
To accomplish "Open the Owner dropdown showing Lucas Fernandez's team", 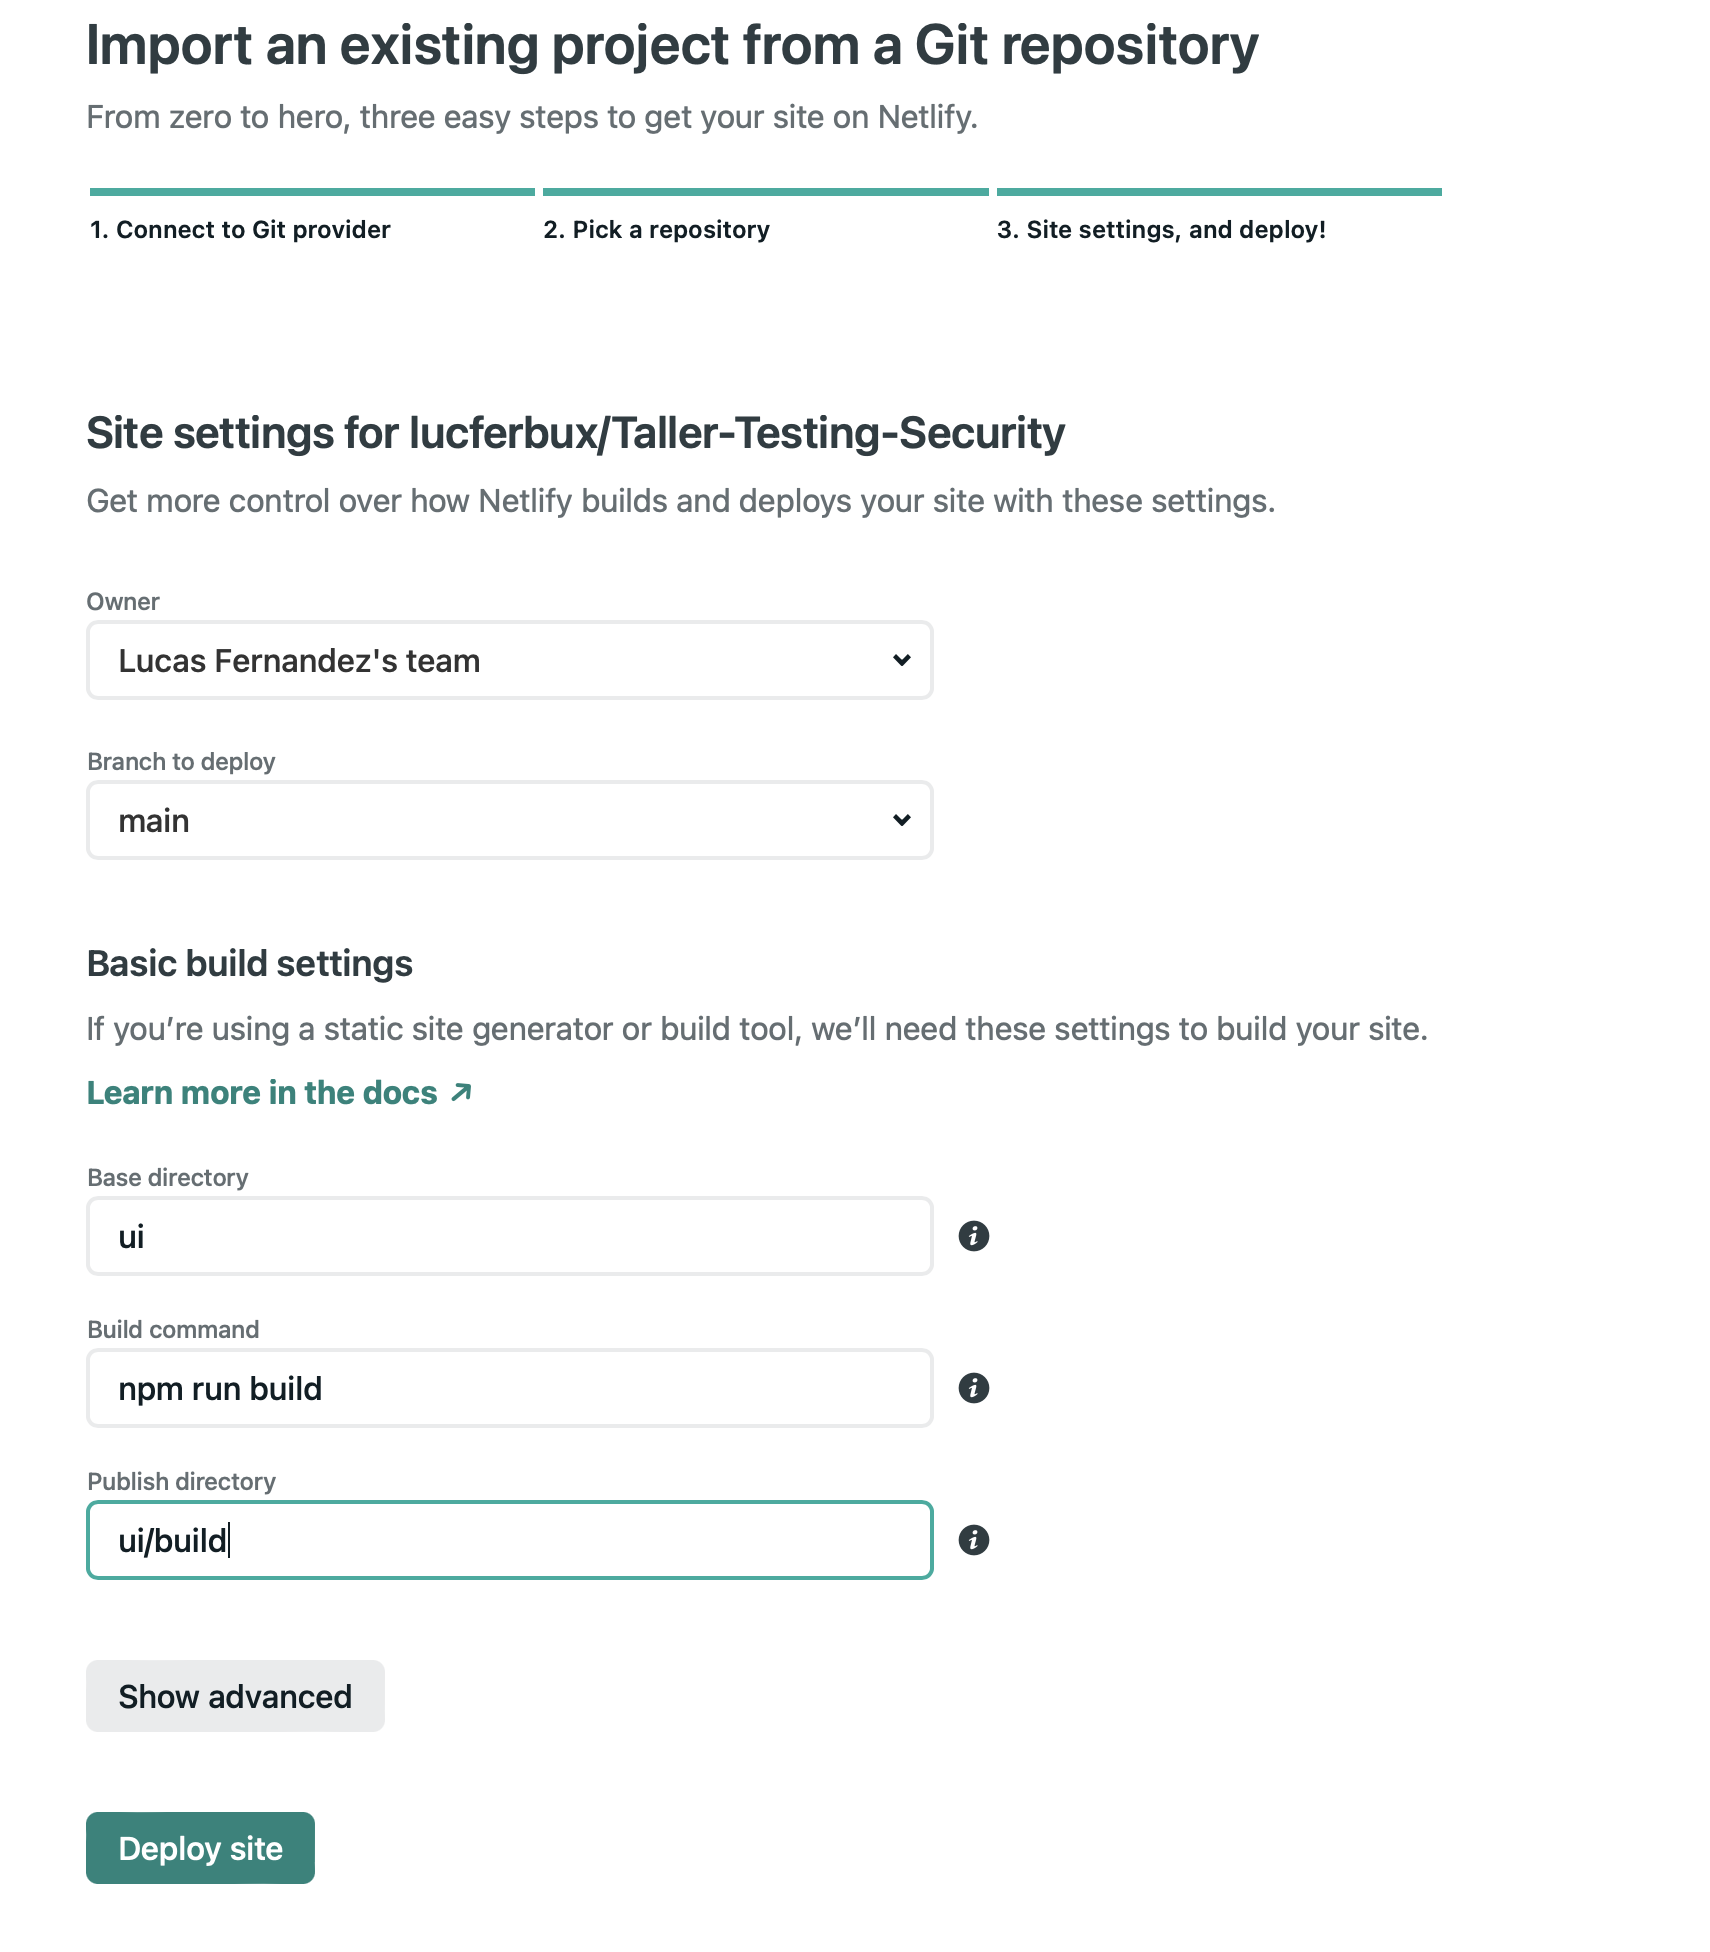I will point(509,660).
